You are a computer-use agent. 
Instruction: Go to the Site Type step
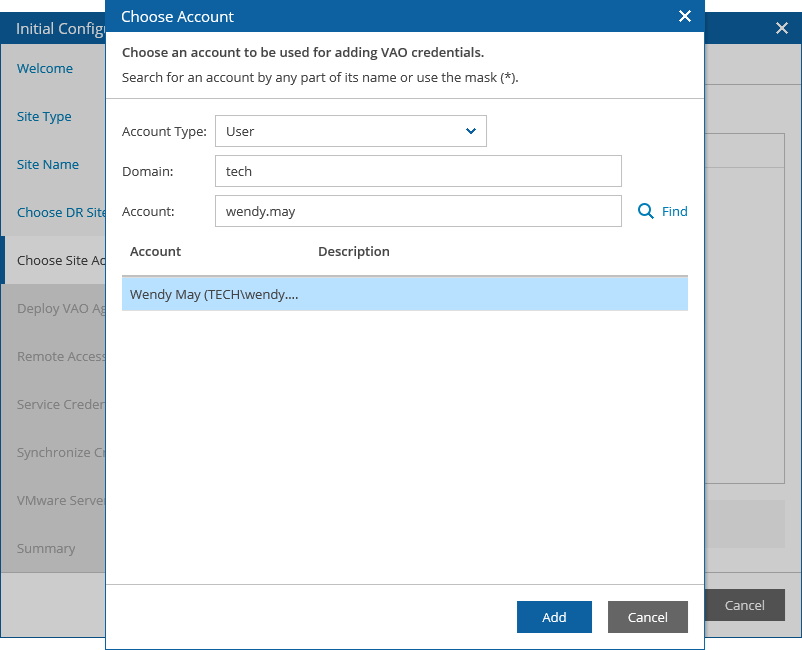(x=44, y=117)
